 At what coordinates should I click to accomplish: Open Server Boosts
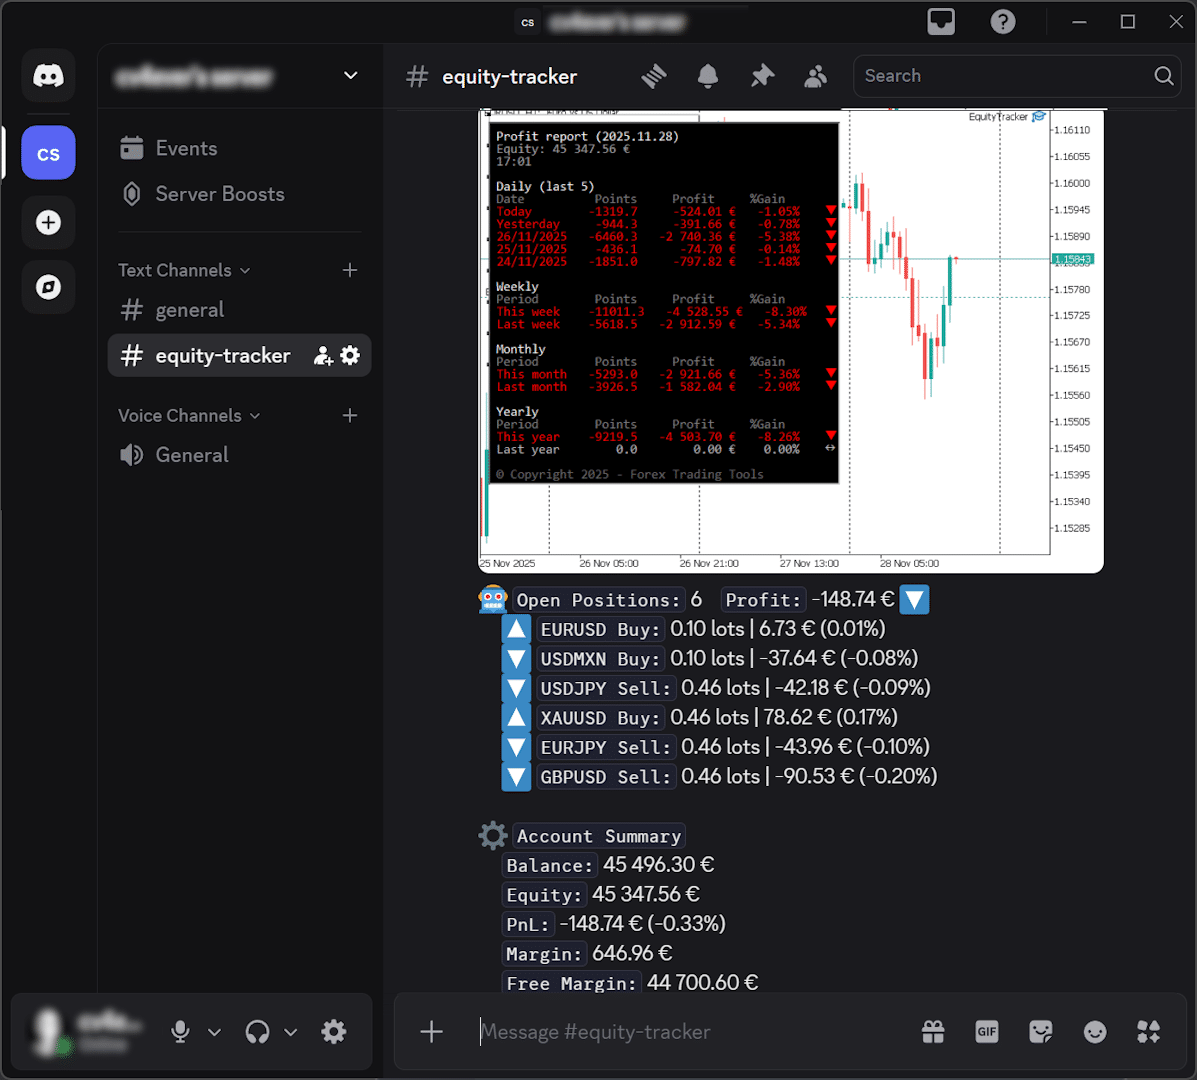pyautogui.click(x=219, y=194)
